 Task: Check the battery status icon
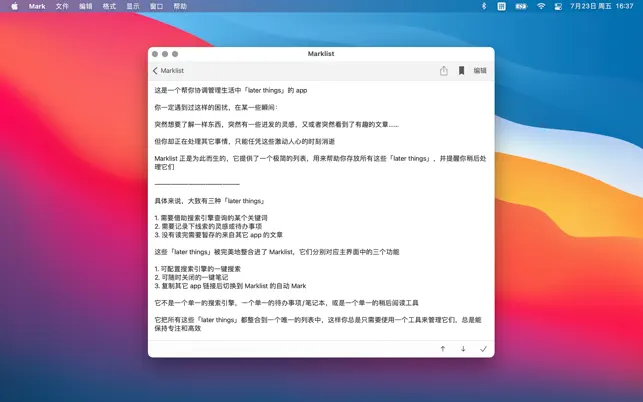click(521, 6)
